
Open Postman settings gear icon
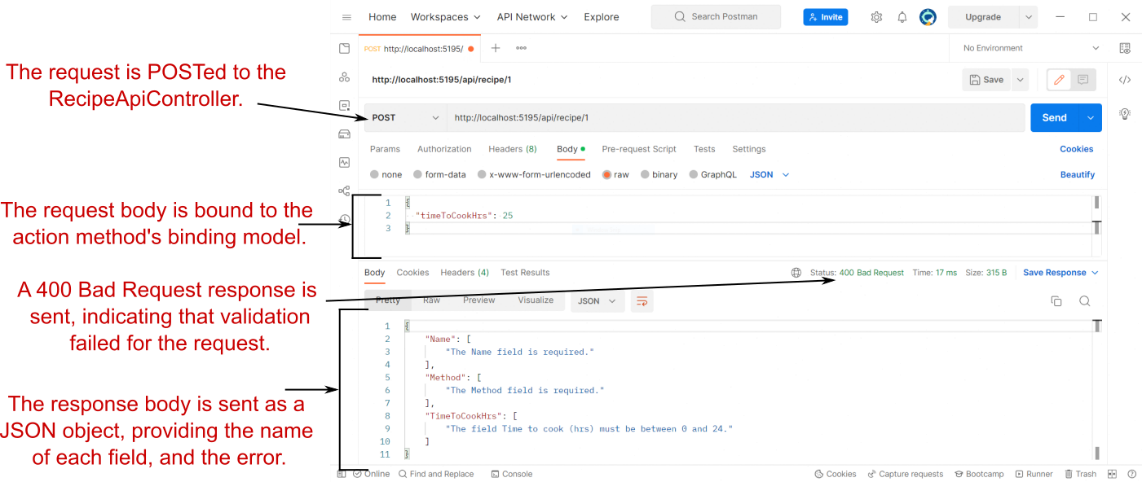coord(876,17)
